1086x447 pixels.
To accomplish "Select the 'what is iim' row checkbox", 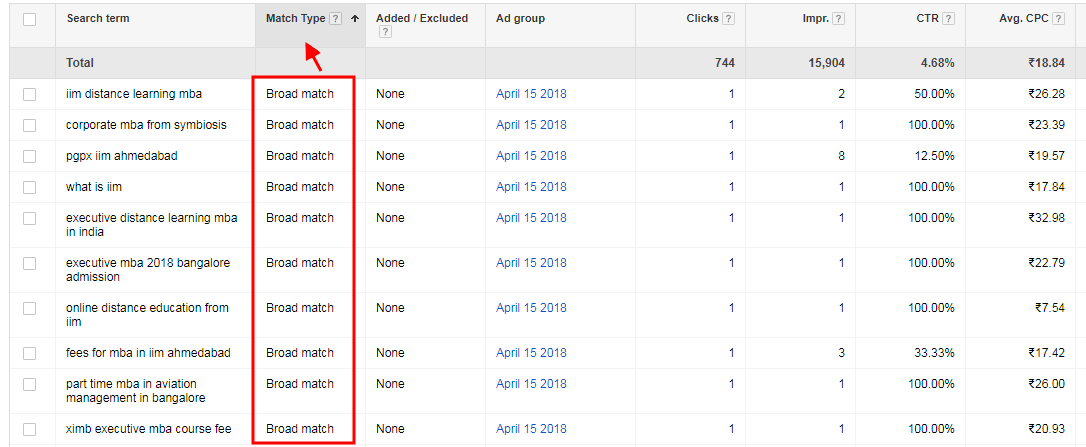I will (29, 187).
